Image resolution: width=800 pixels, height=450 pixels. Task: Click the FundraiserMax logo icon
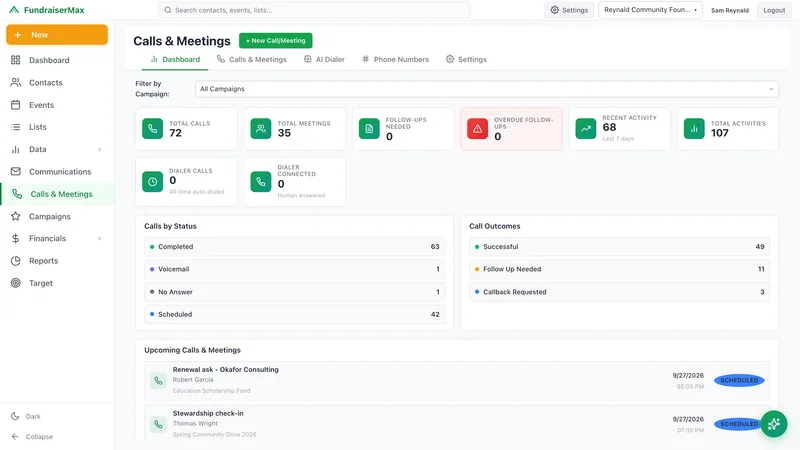click(14, 10)
